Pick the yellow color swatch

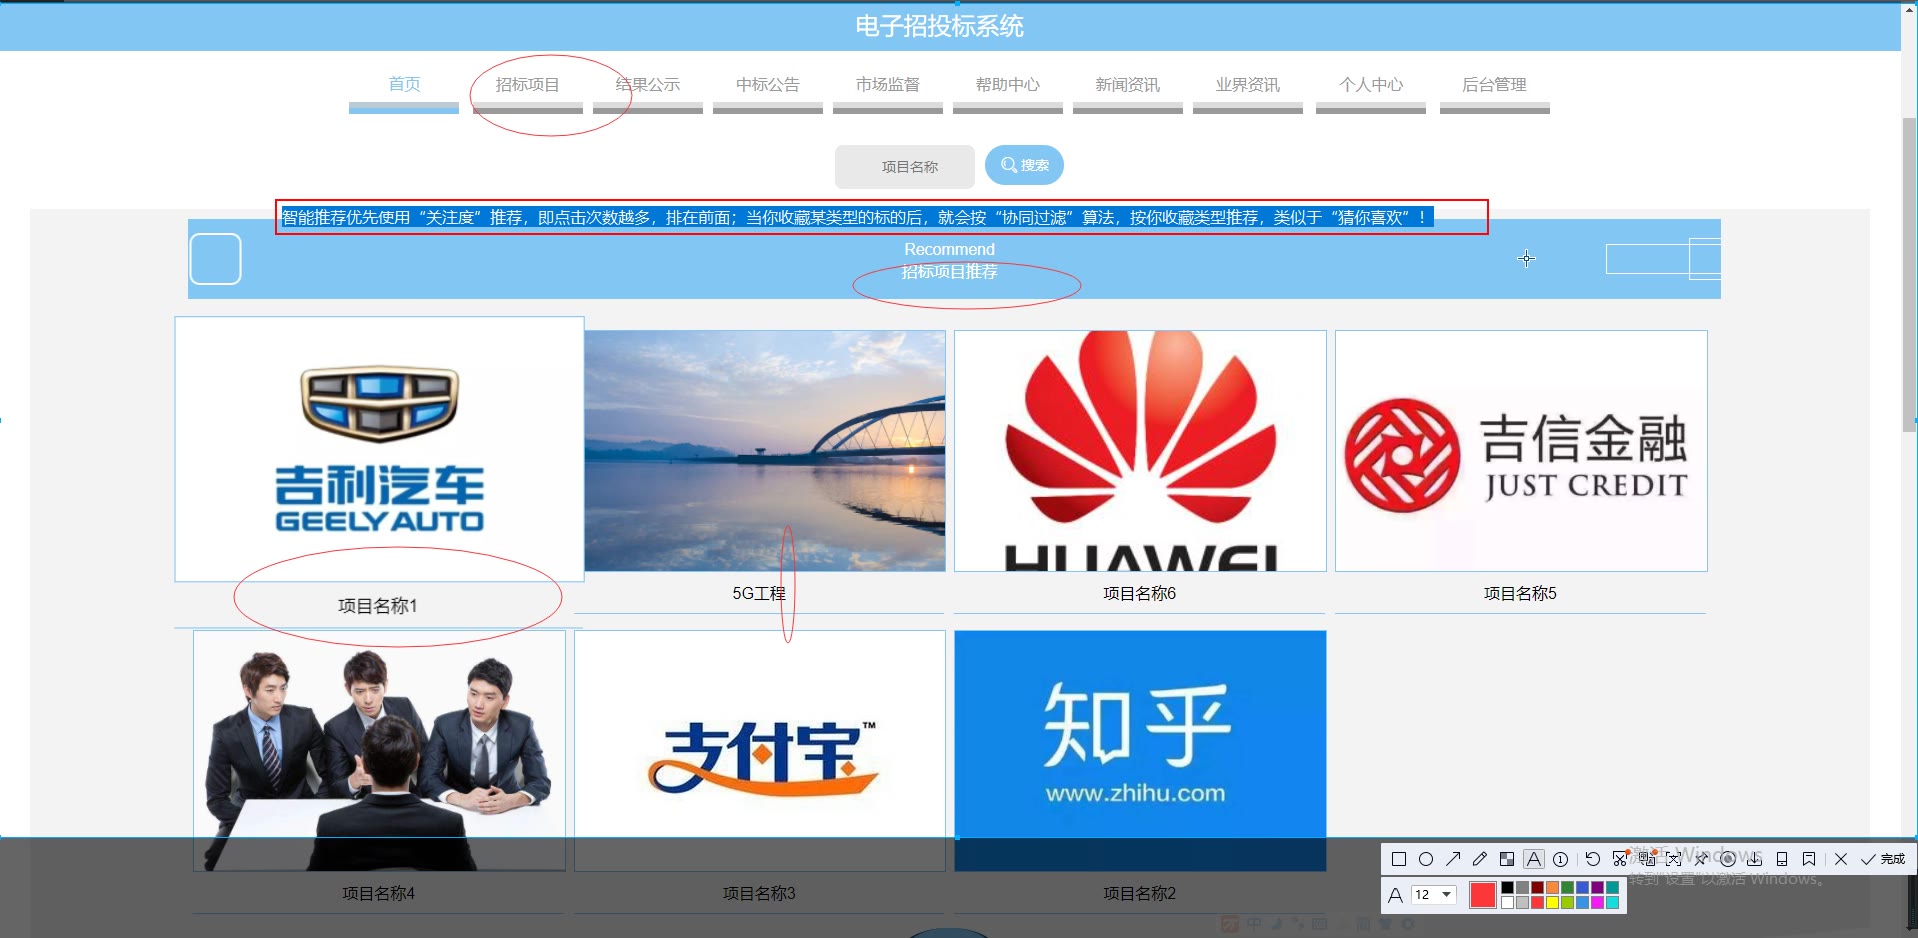click(x=1552, y=902)
